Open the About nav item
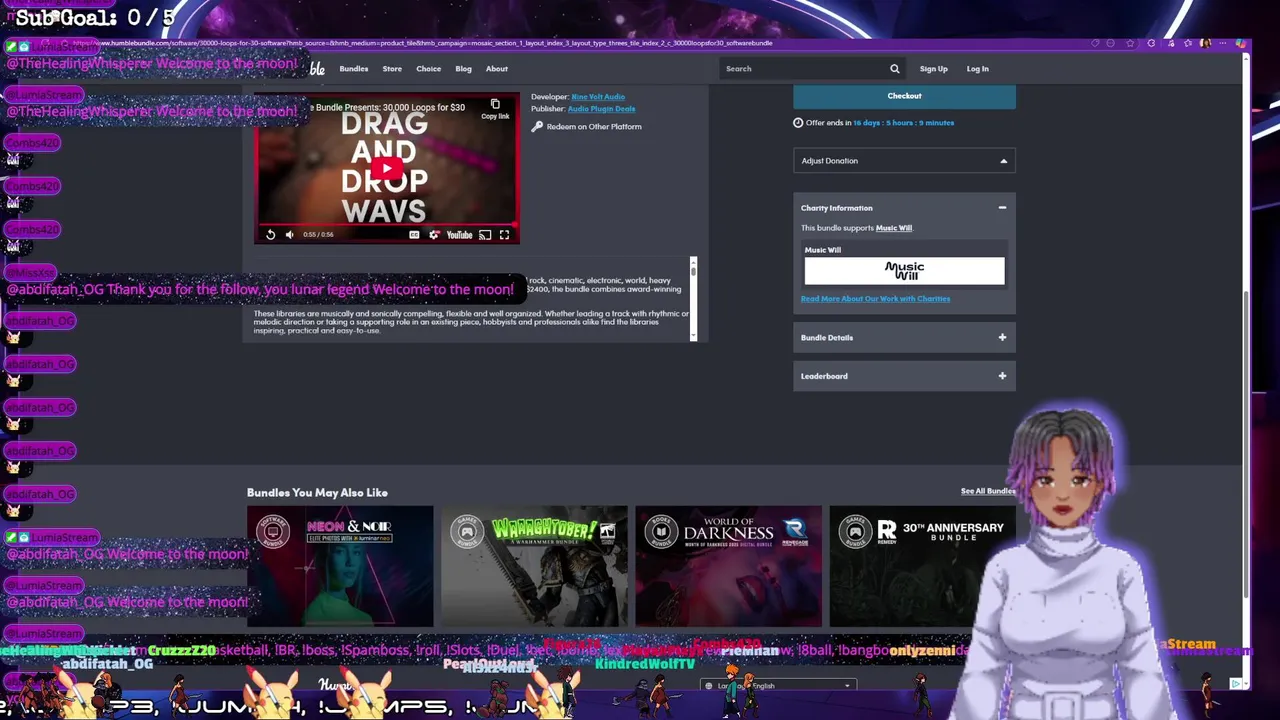This screenshot has height=720, width=1280. pos(496,69)
